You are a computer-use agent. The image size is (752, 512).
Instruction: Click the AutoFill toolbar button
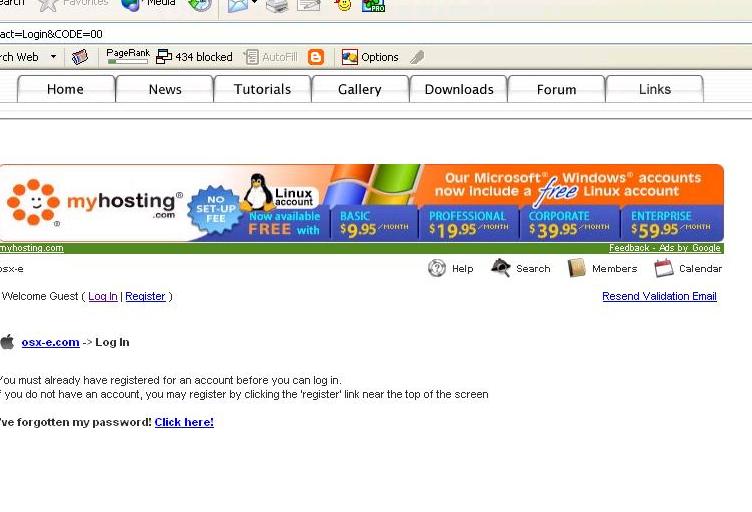click(271, 57)
